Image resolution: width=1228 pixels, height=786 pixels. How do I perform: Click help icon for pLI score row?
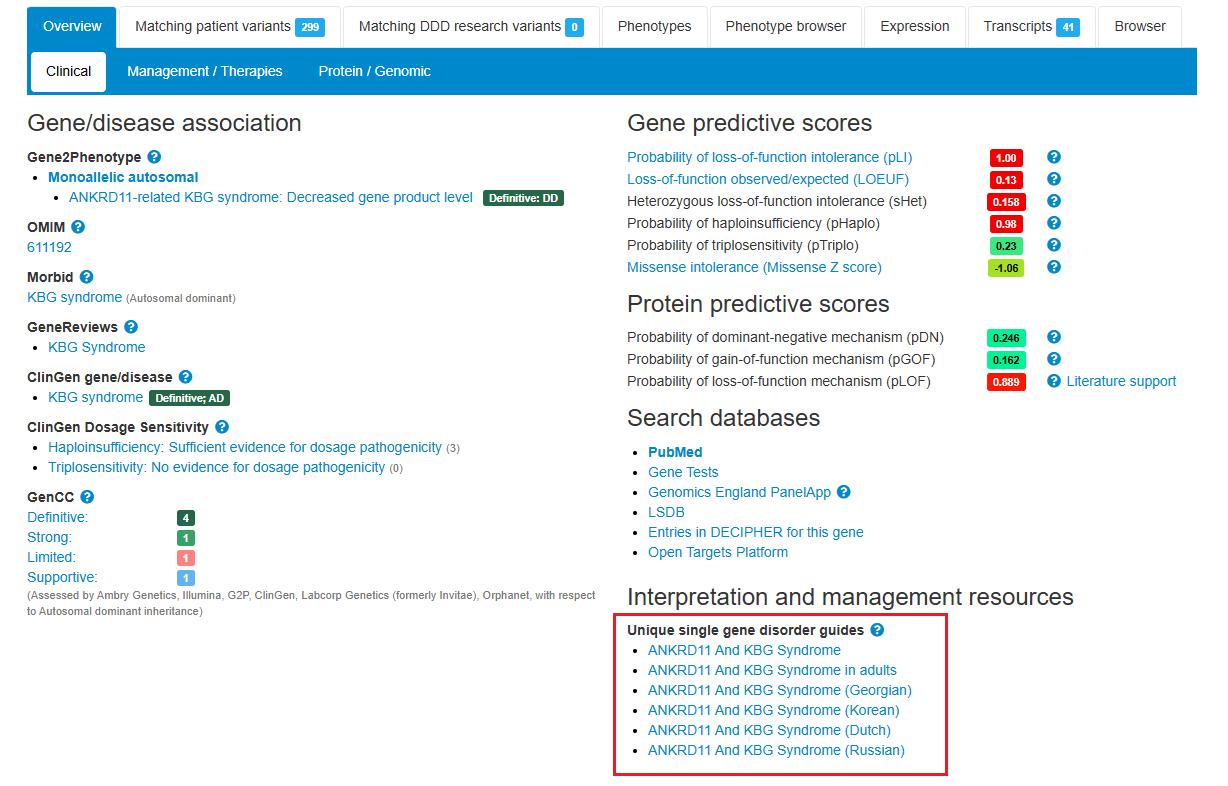(x=1053, y=157)
